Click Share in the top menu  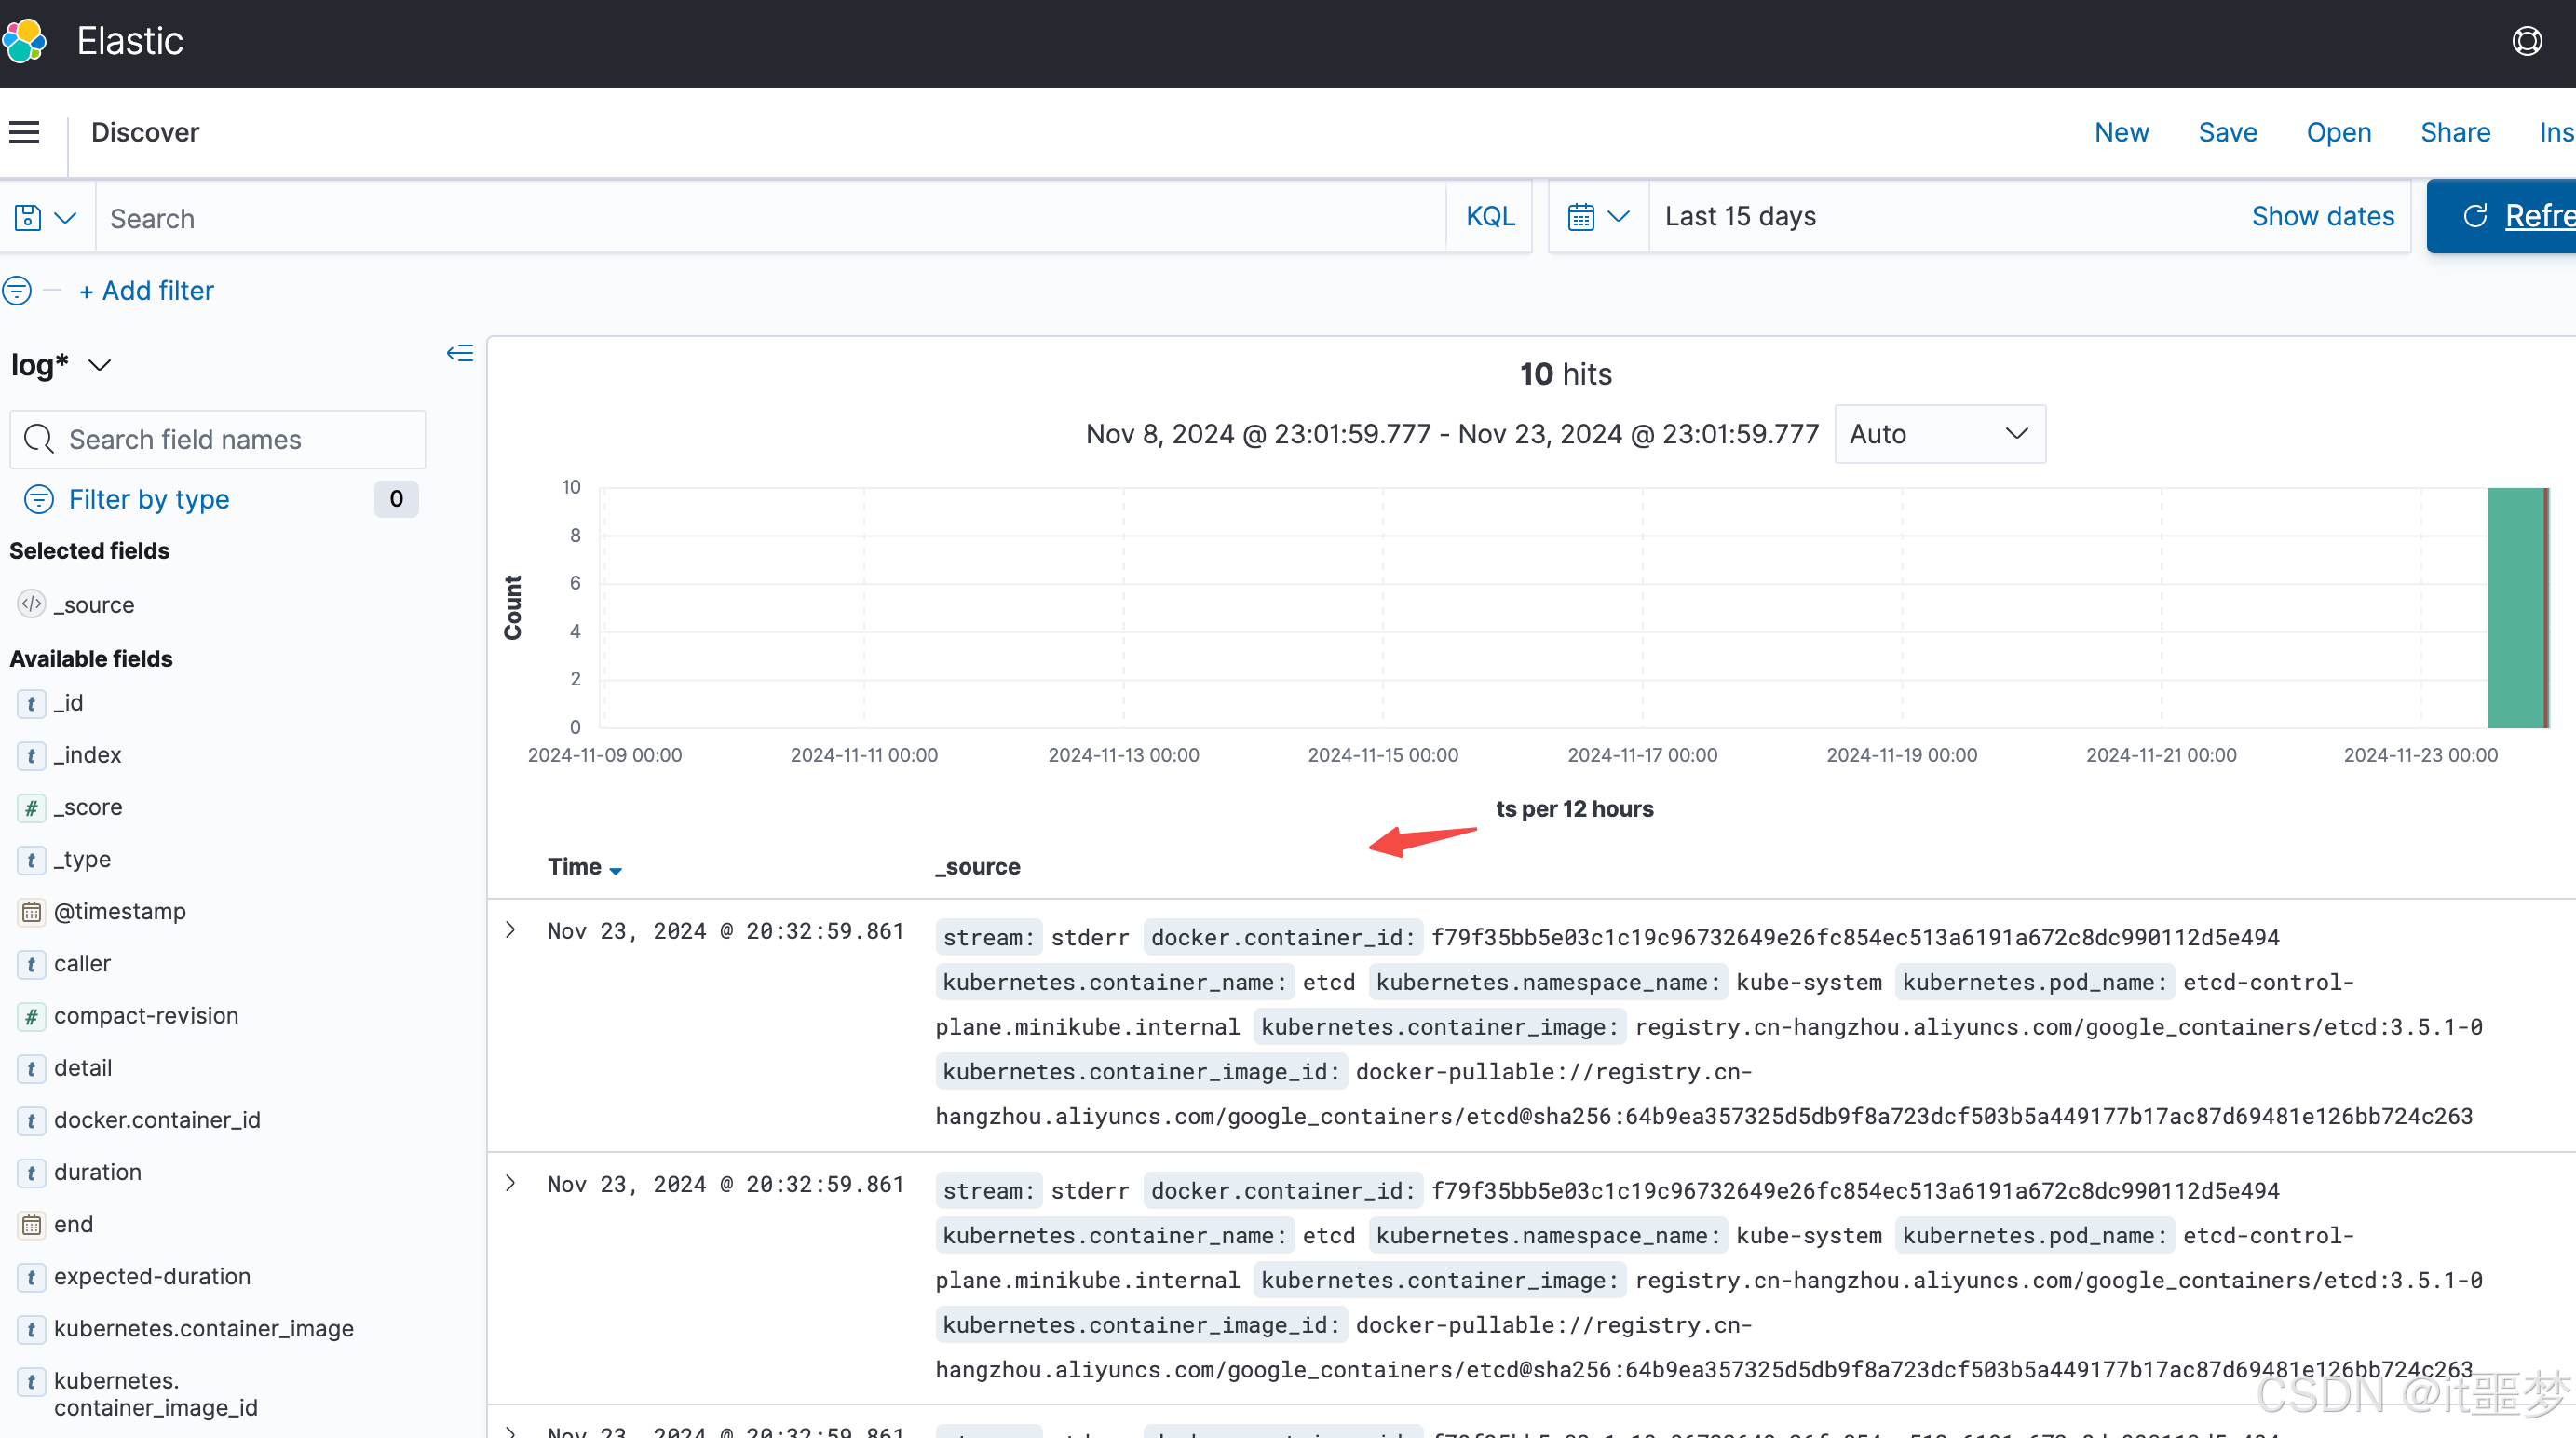[2454, 132]
